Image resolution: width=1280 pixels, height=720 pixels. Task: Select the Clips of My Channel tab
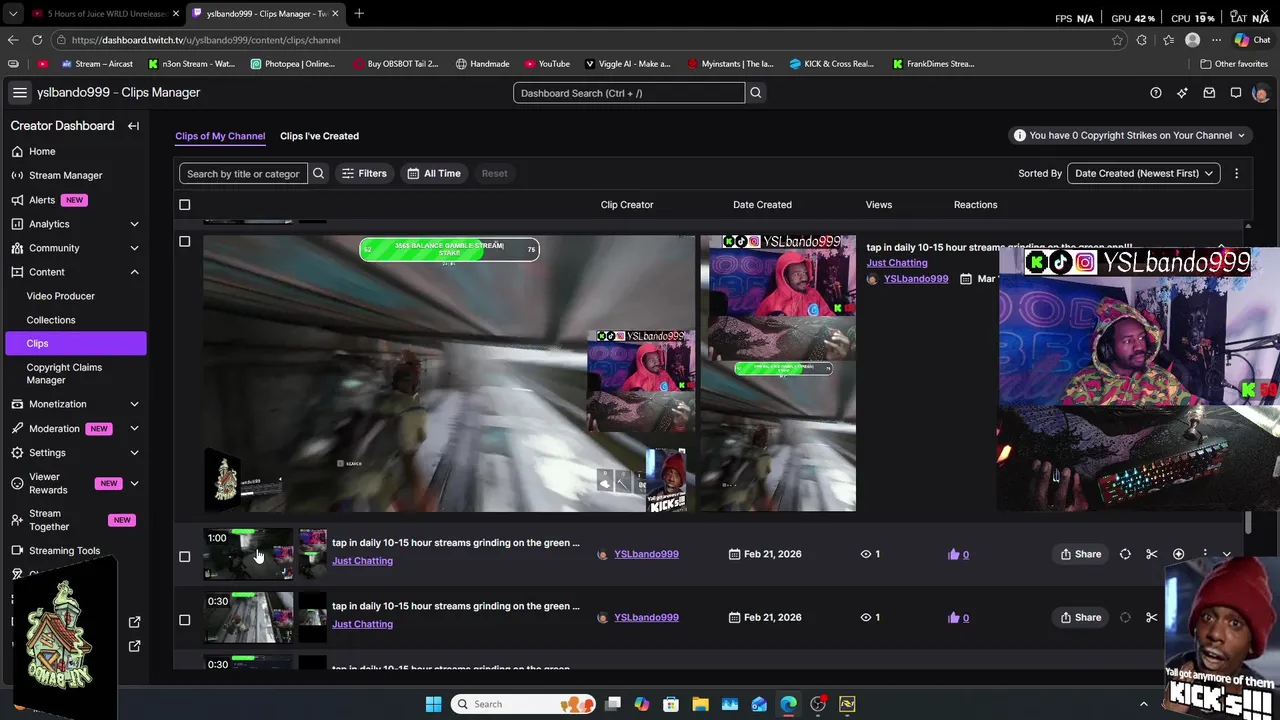[x=220, y=136]
